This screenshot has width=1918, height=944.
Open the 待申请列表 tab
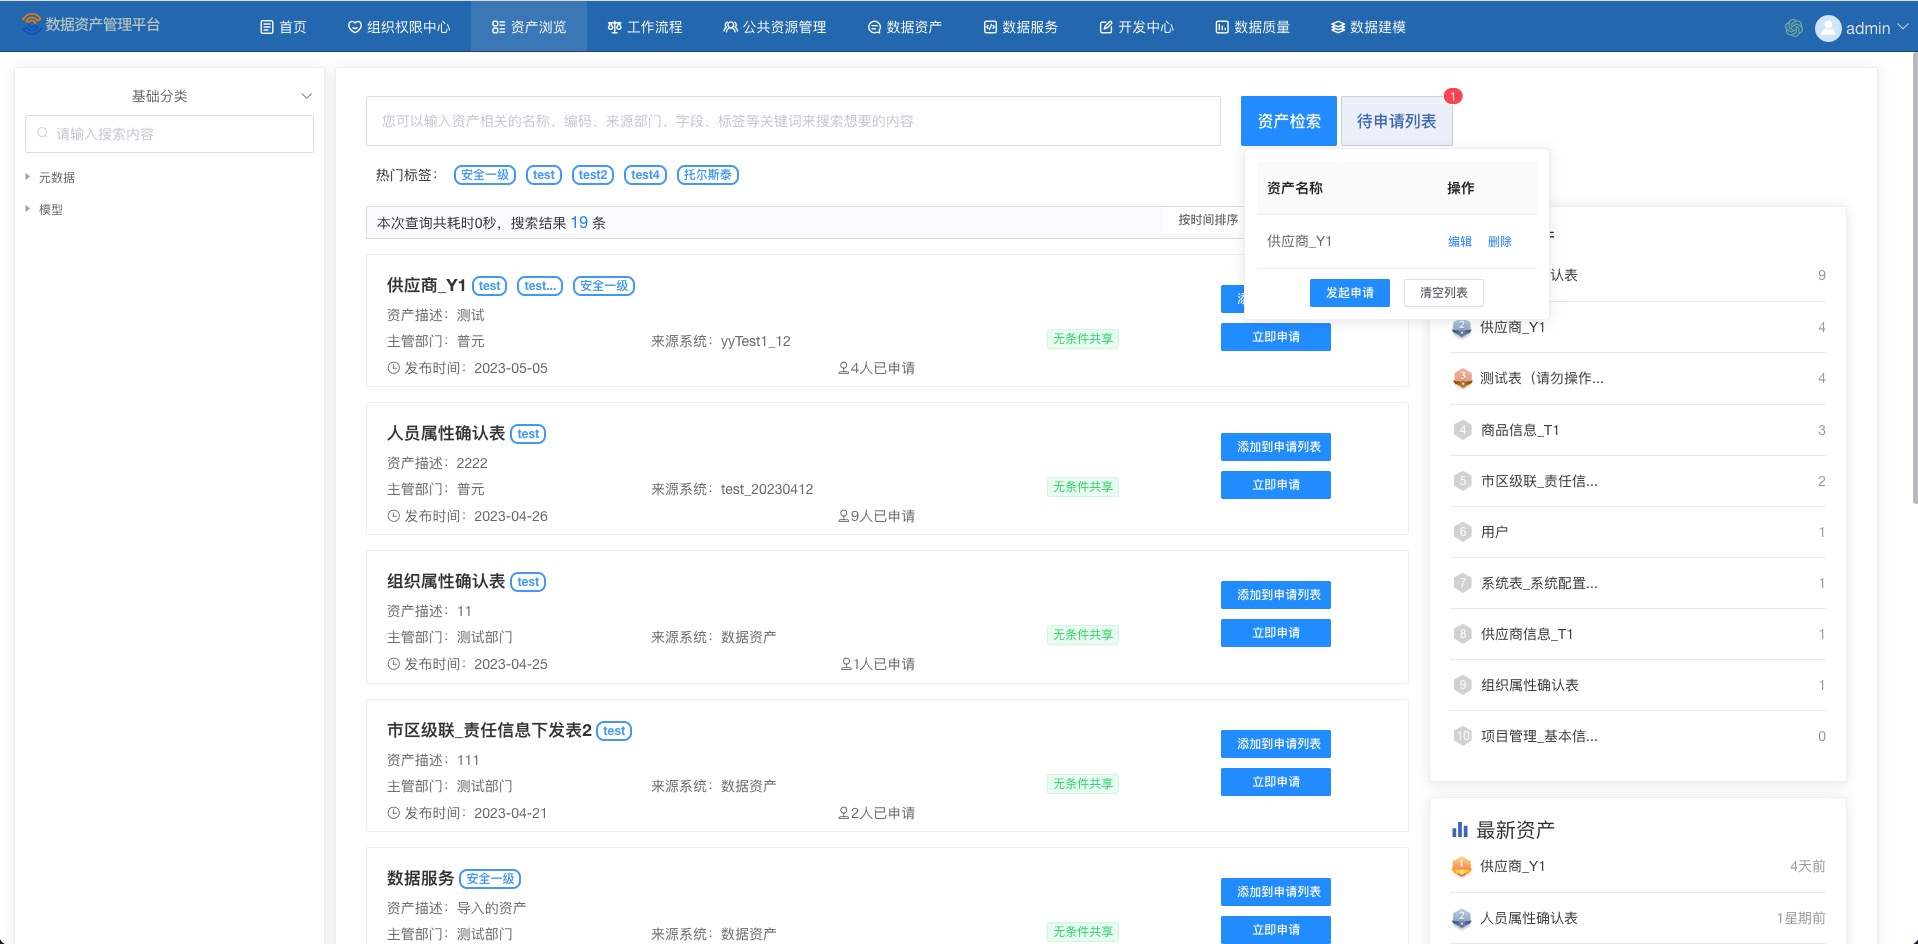tap(1396, 121)
